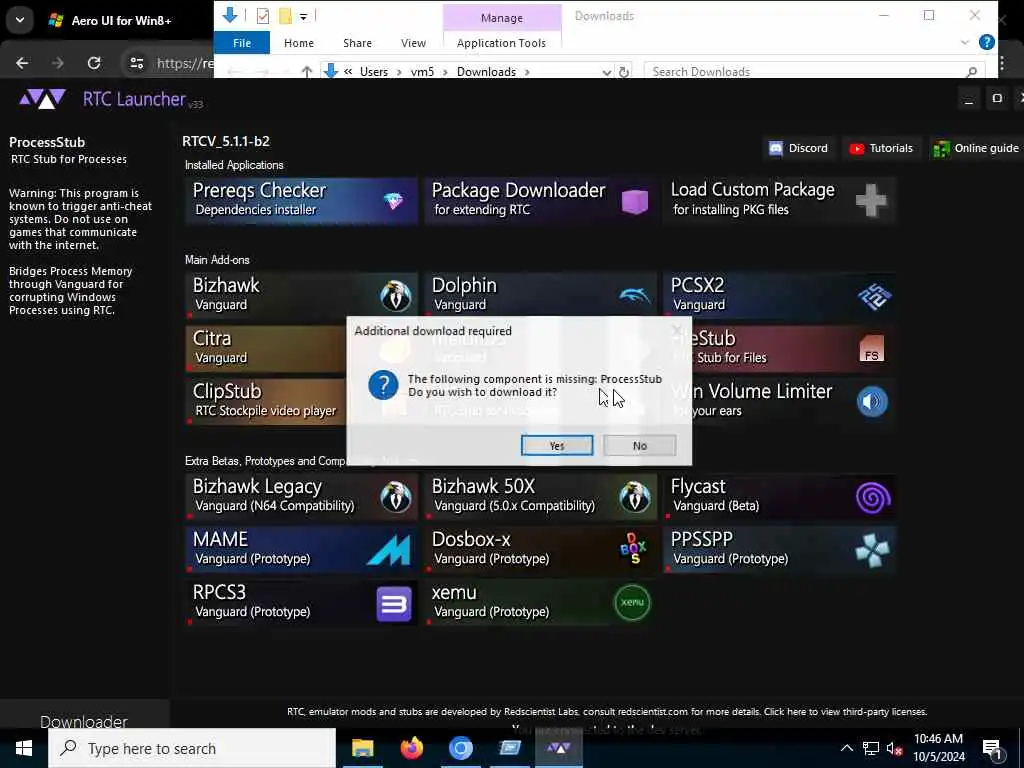This screenshot has height=768, width=1024.
Task: Click the Win Volume Limiter speaker icon
Action: click(872, 401)
